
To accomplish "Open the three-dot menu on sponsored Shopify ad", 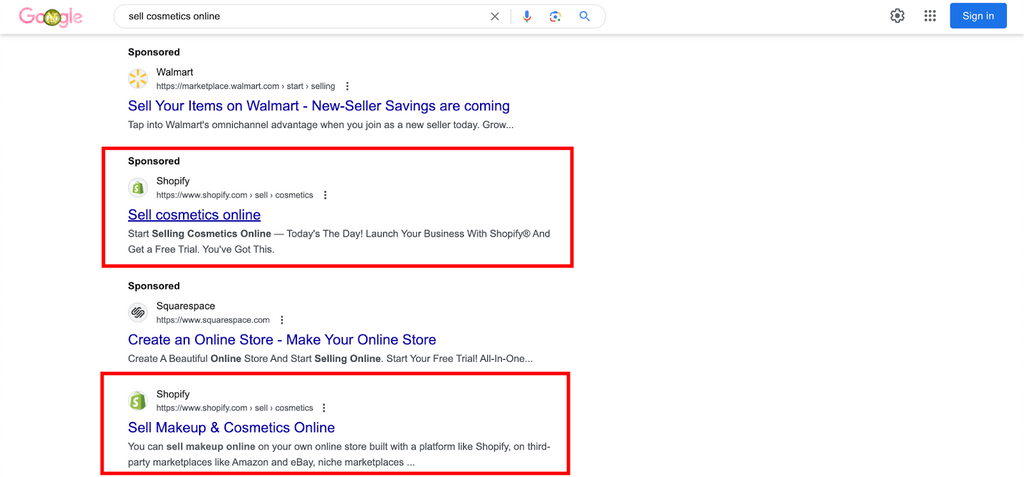I will (325, 195).
